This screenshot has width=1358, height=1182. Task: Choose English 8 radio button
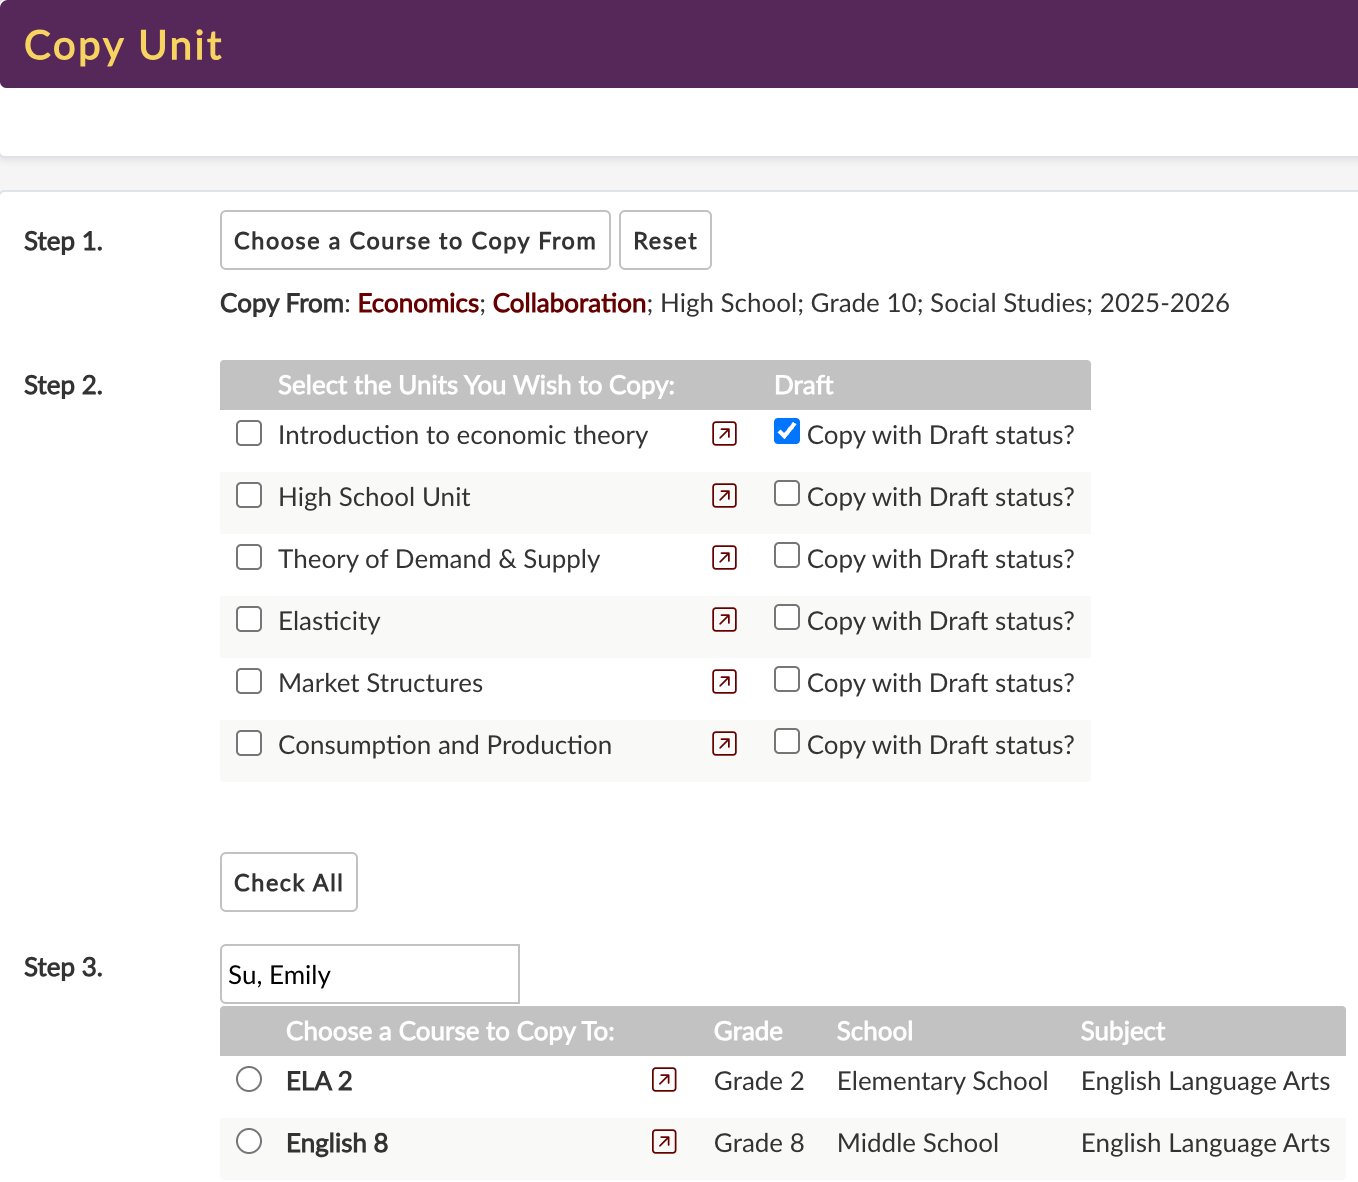[x=249, y=1141]
